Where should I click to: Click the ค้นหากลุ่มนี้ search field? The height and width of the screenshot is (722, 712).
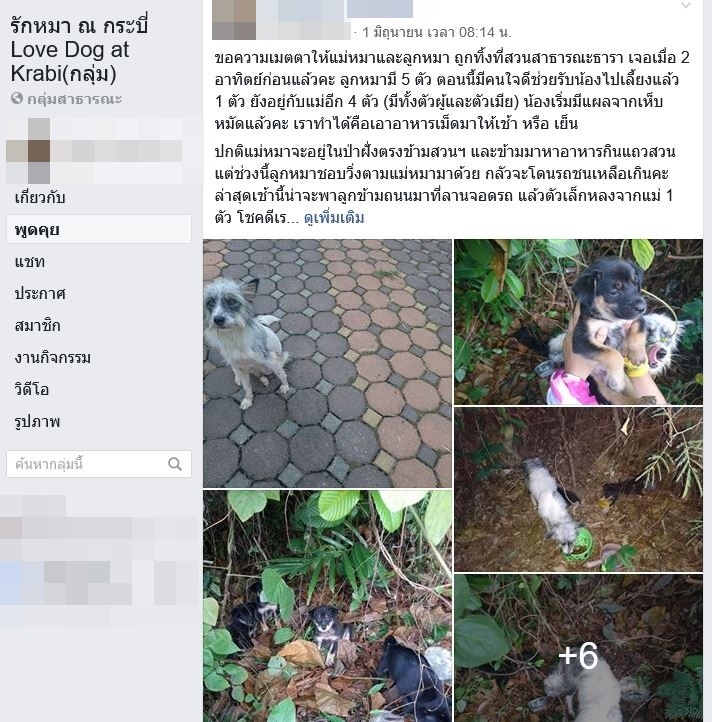99,464
